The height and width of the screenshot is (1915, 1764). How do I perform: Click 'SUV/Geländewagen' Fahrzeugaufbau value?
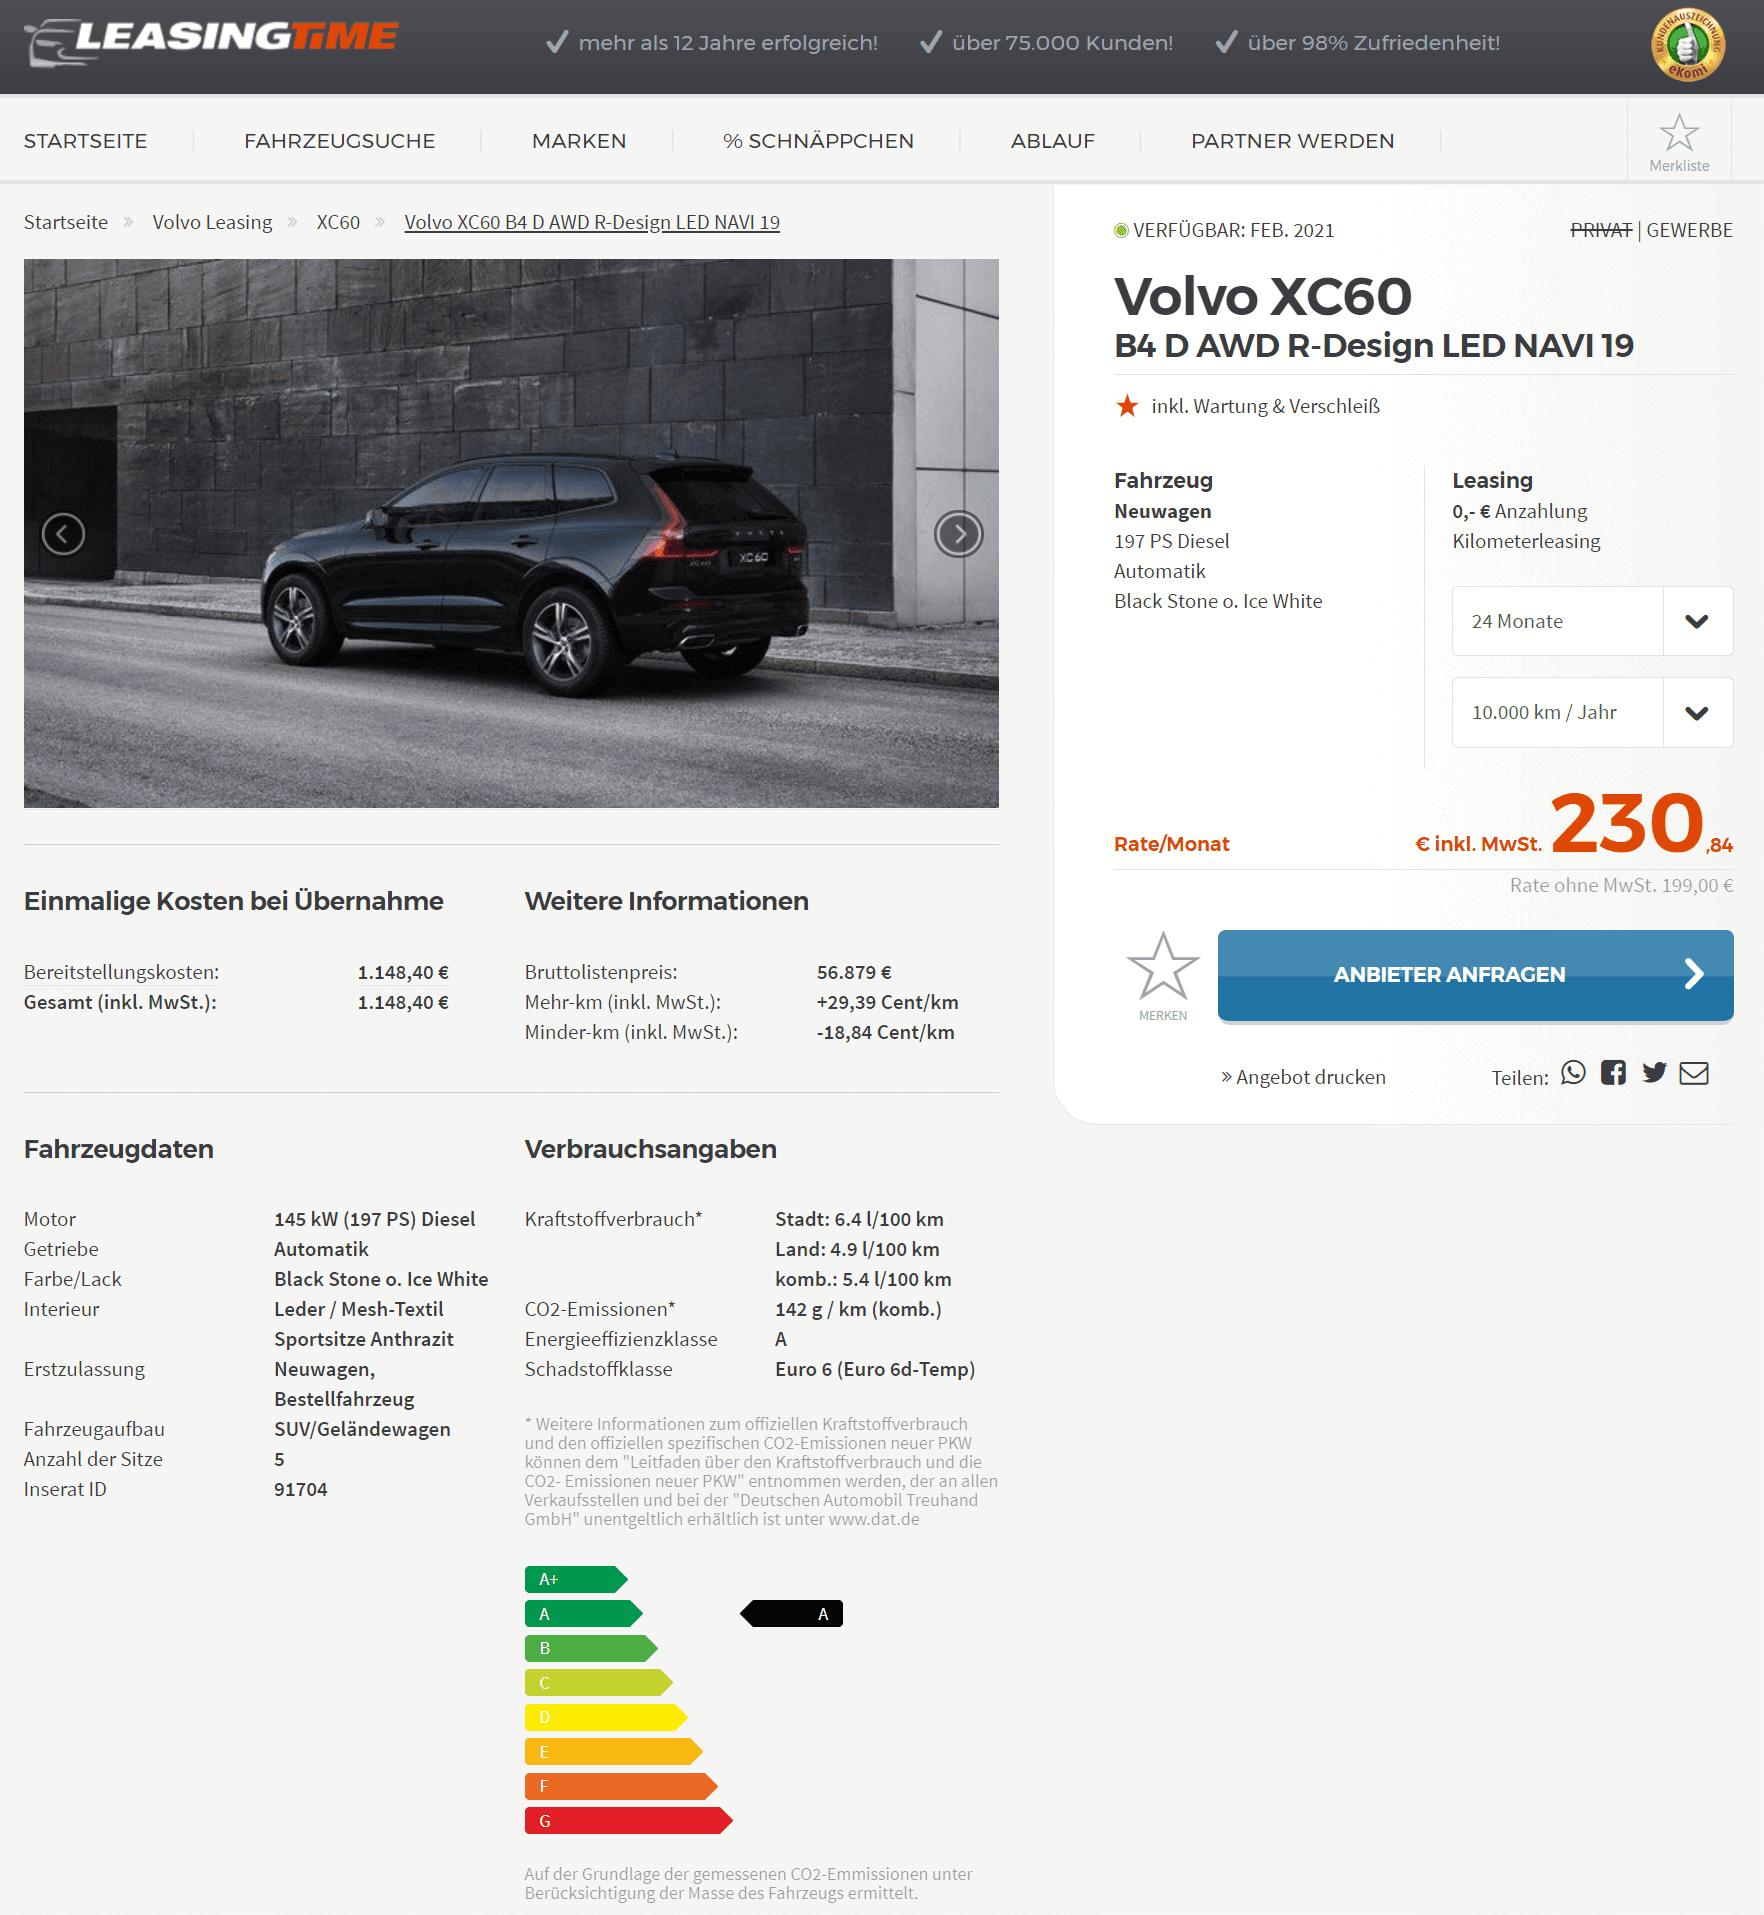click(x=362, y=1429)
